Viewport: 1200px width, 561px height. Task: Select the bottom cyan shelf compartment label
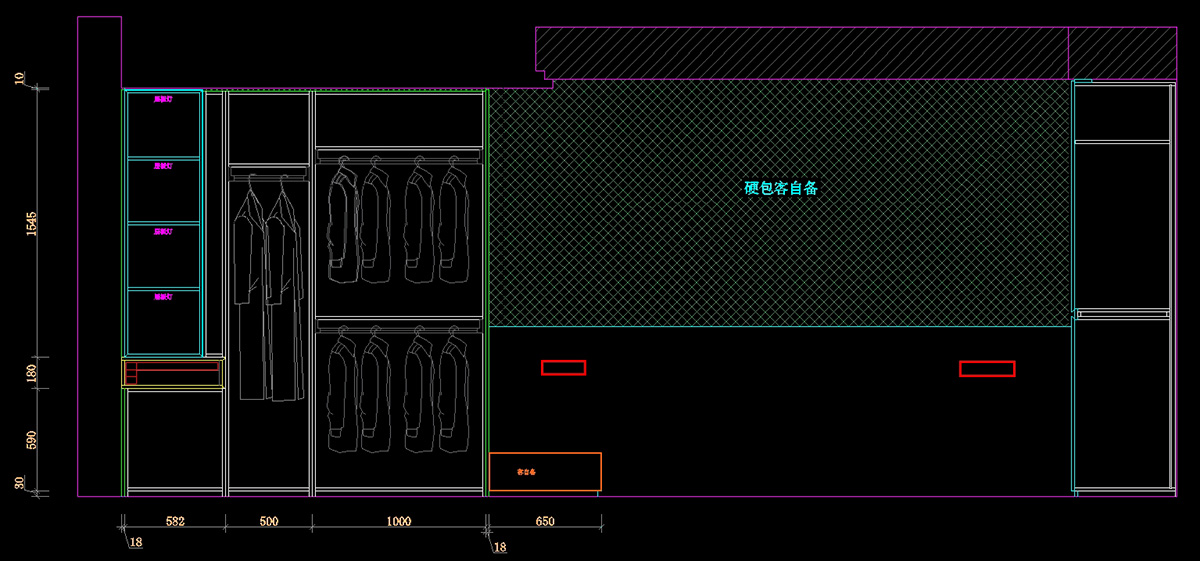[x=163, y=297]
